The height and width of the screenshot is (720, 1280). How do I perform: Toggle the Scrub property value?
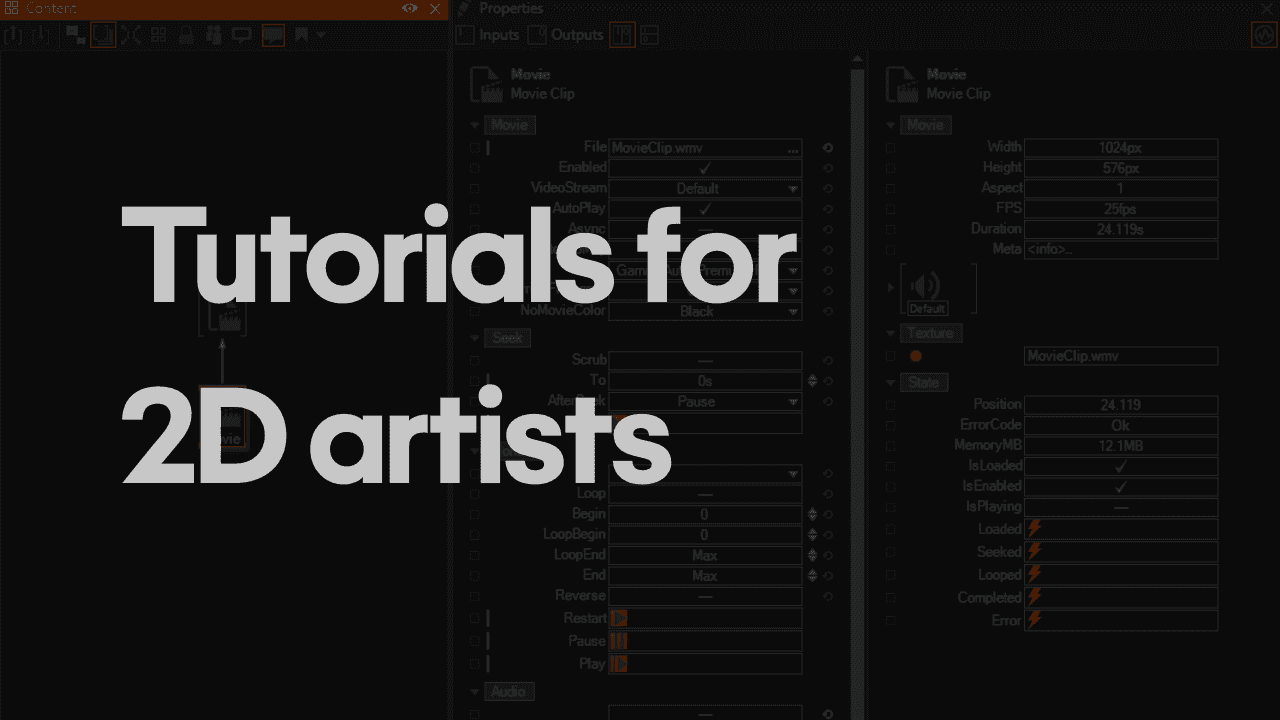click(x=705, y=360)
